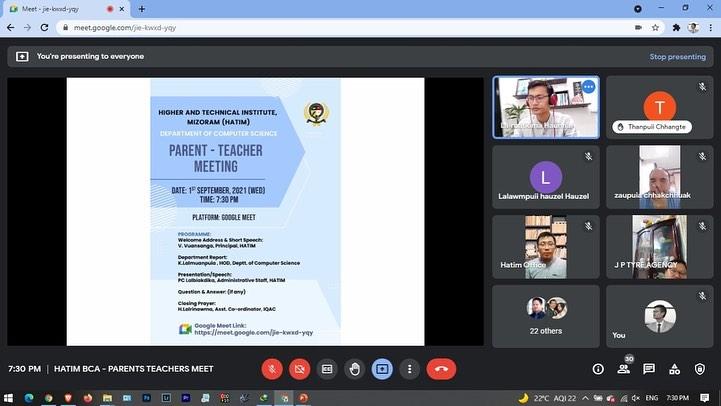Open meeting details info icon
This screenshot has height=406, width=721.
[x=598, y=369]
